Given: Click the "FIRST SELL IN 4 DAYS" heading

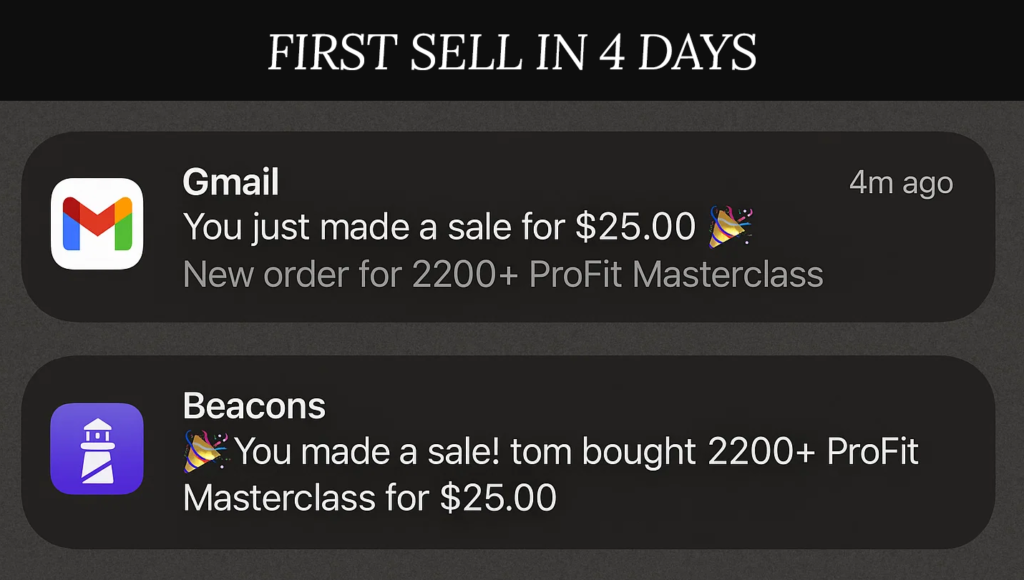Looking at the screenshot, I should [512, 52].
